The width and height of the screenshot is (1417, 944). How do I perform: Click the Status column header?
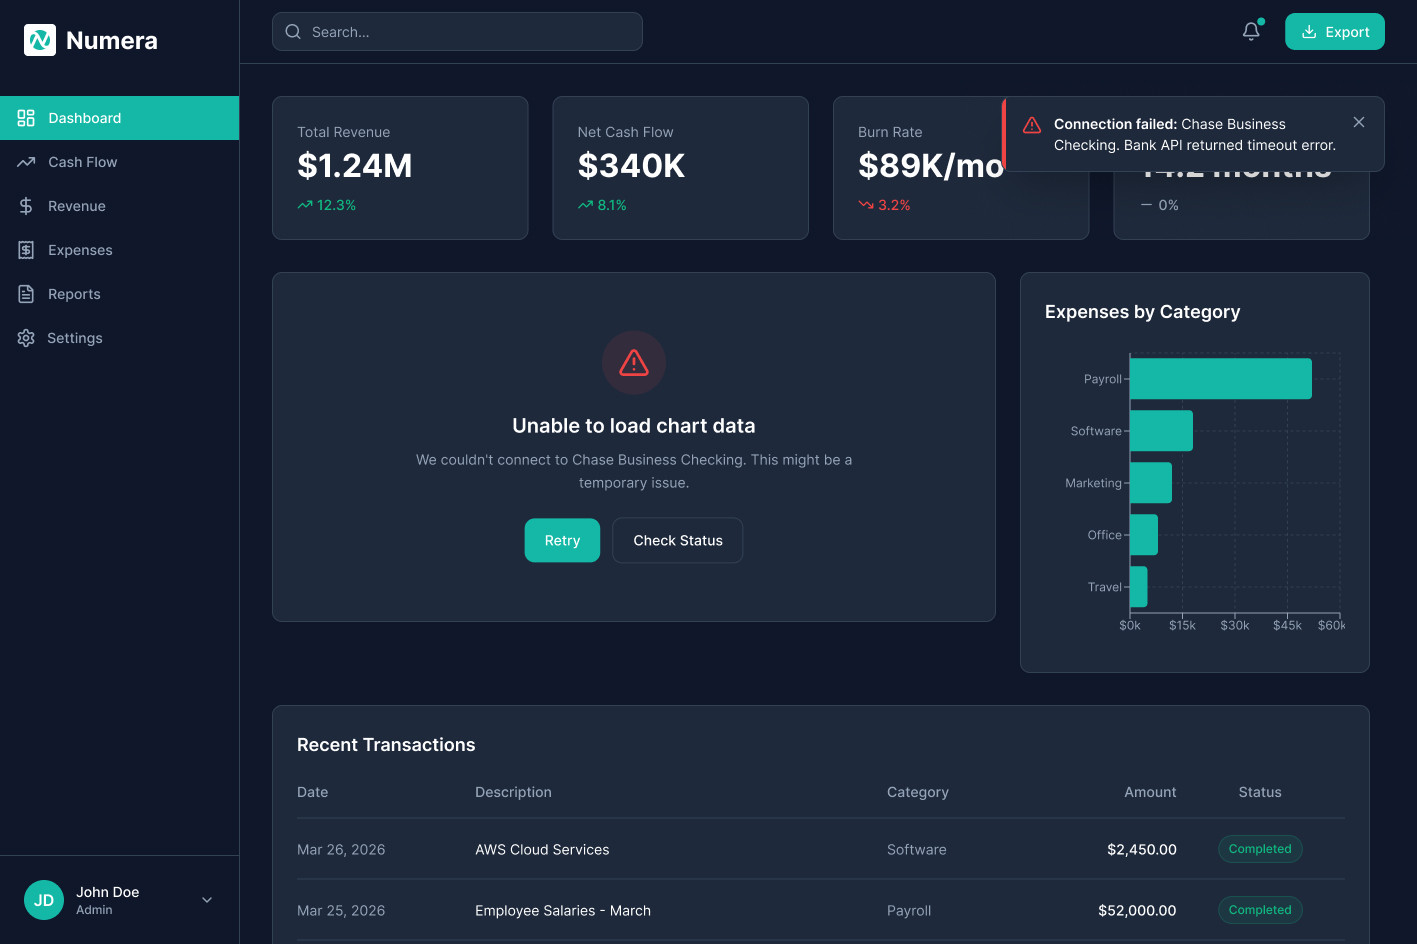click(x=1260, y=792)
